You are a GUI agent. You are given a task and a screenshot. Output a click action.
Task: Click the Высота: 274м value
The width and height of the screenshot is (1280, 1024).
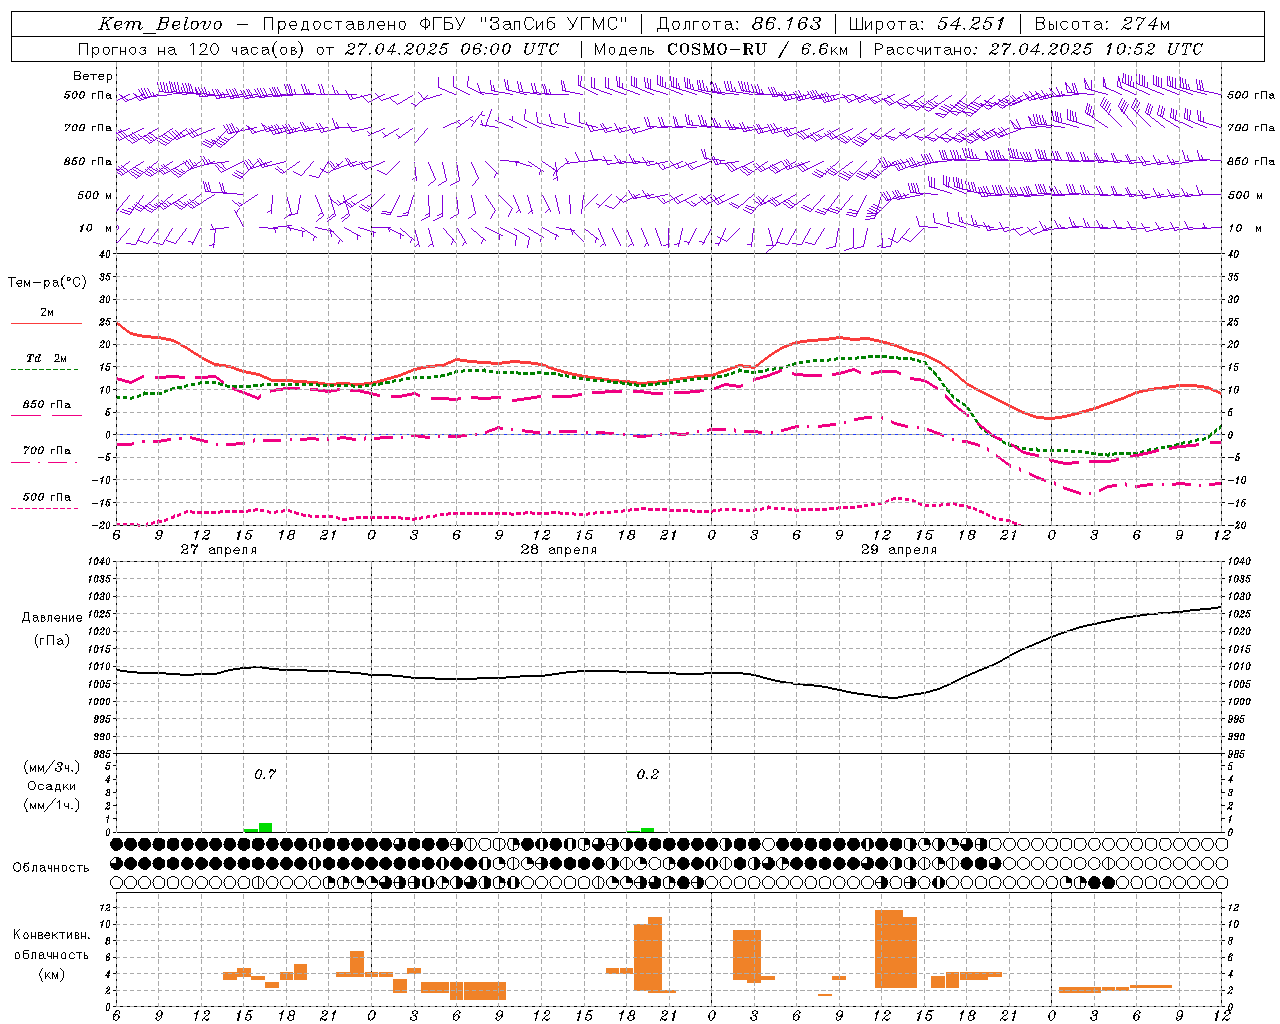pyautogui.click(x=1102, y=24)
